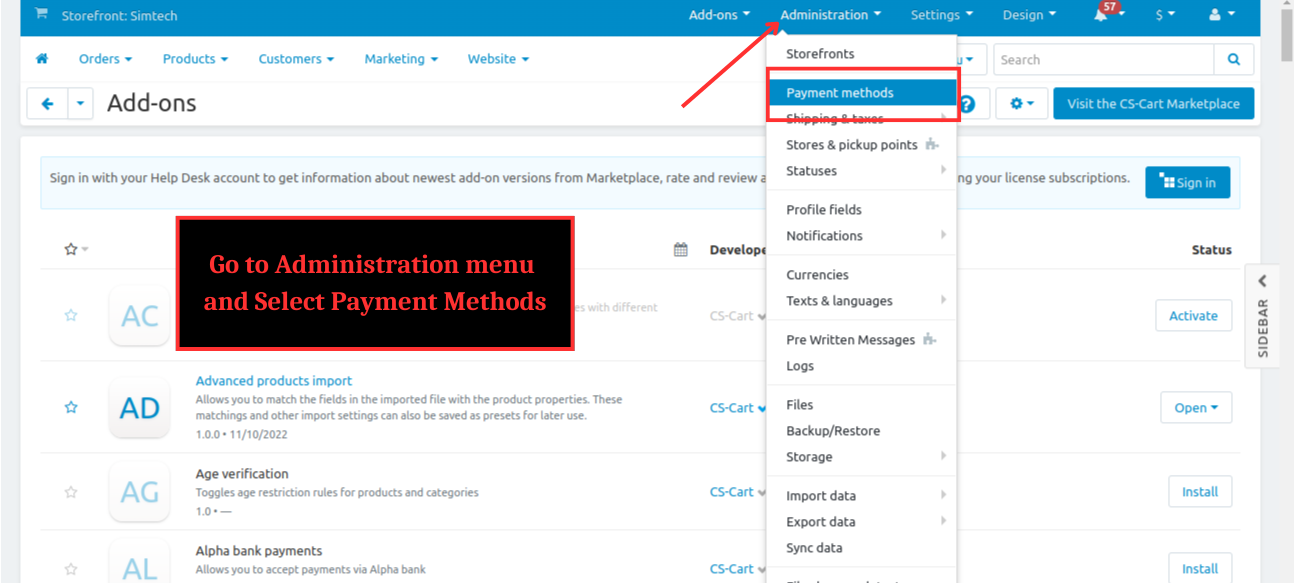This screenshot has height=583, width=1296.
Task: Click inside the Search field
Action: [x=1100, y=59]
